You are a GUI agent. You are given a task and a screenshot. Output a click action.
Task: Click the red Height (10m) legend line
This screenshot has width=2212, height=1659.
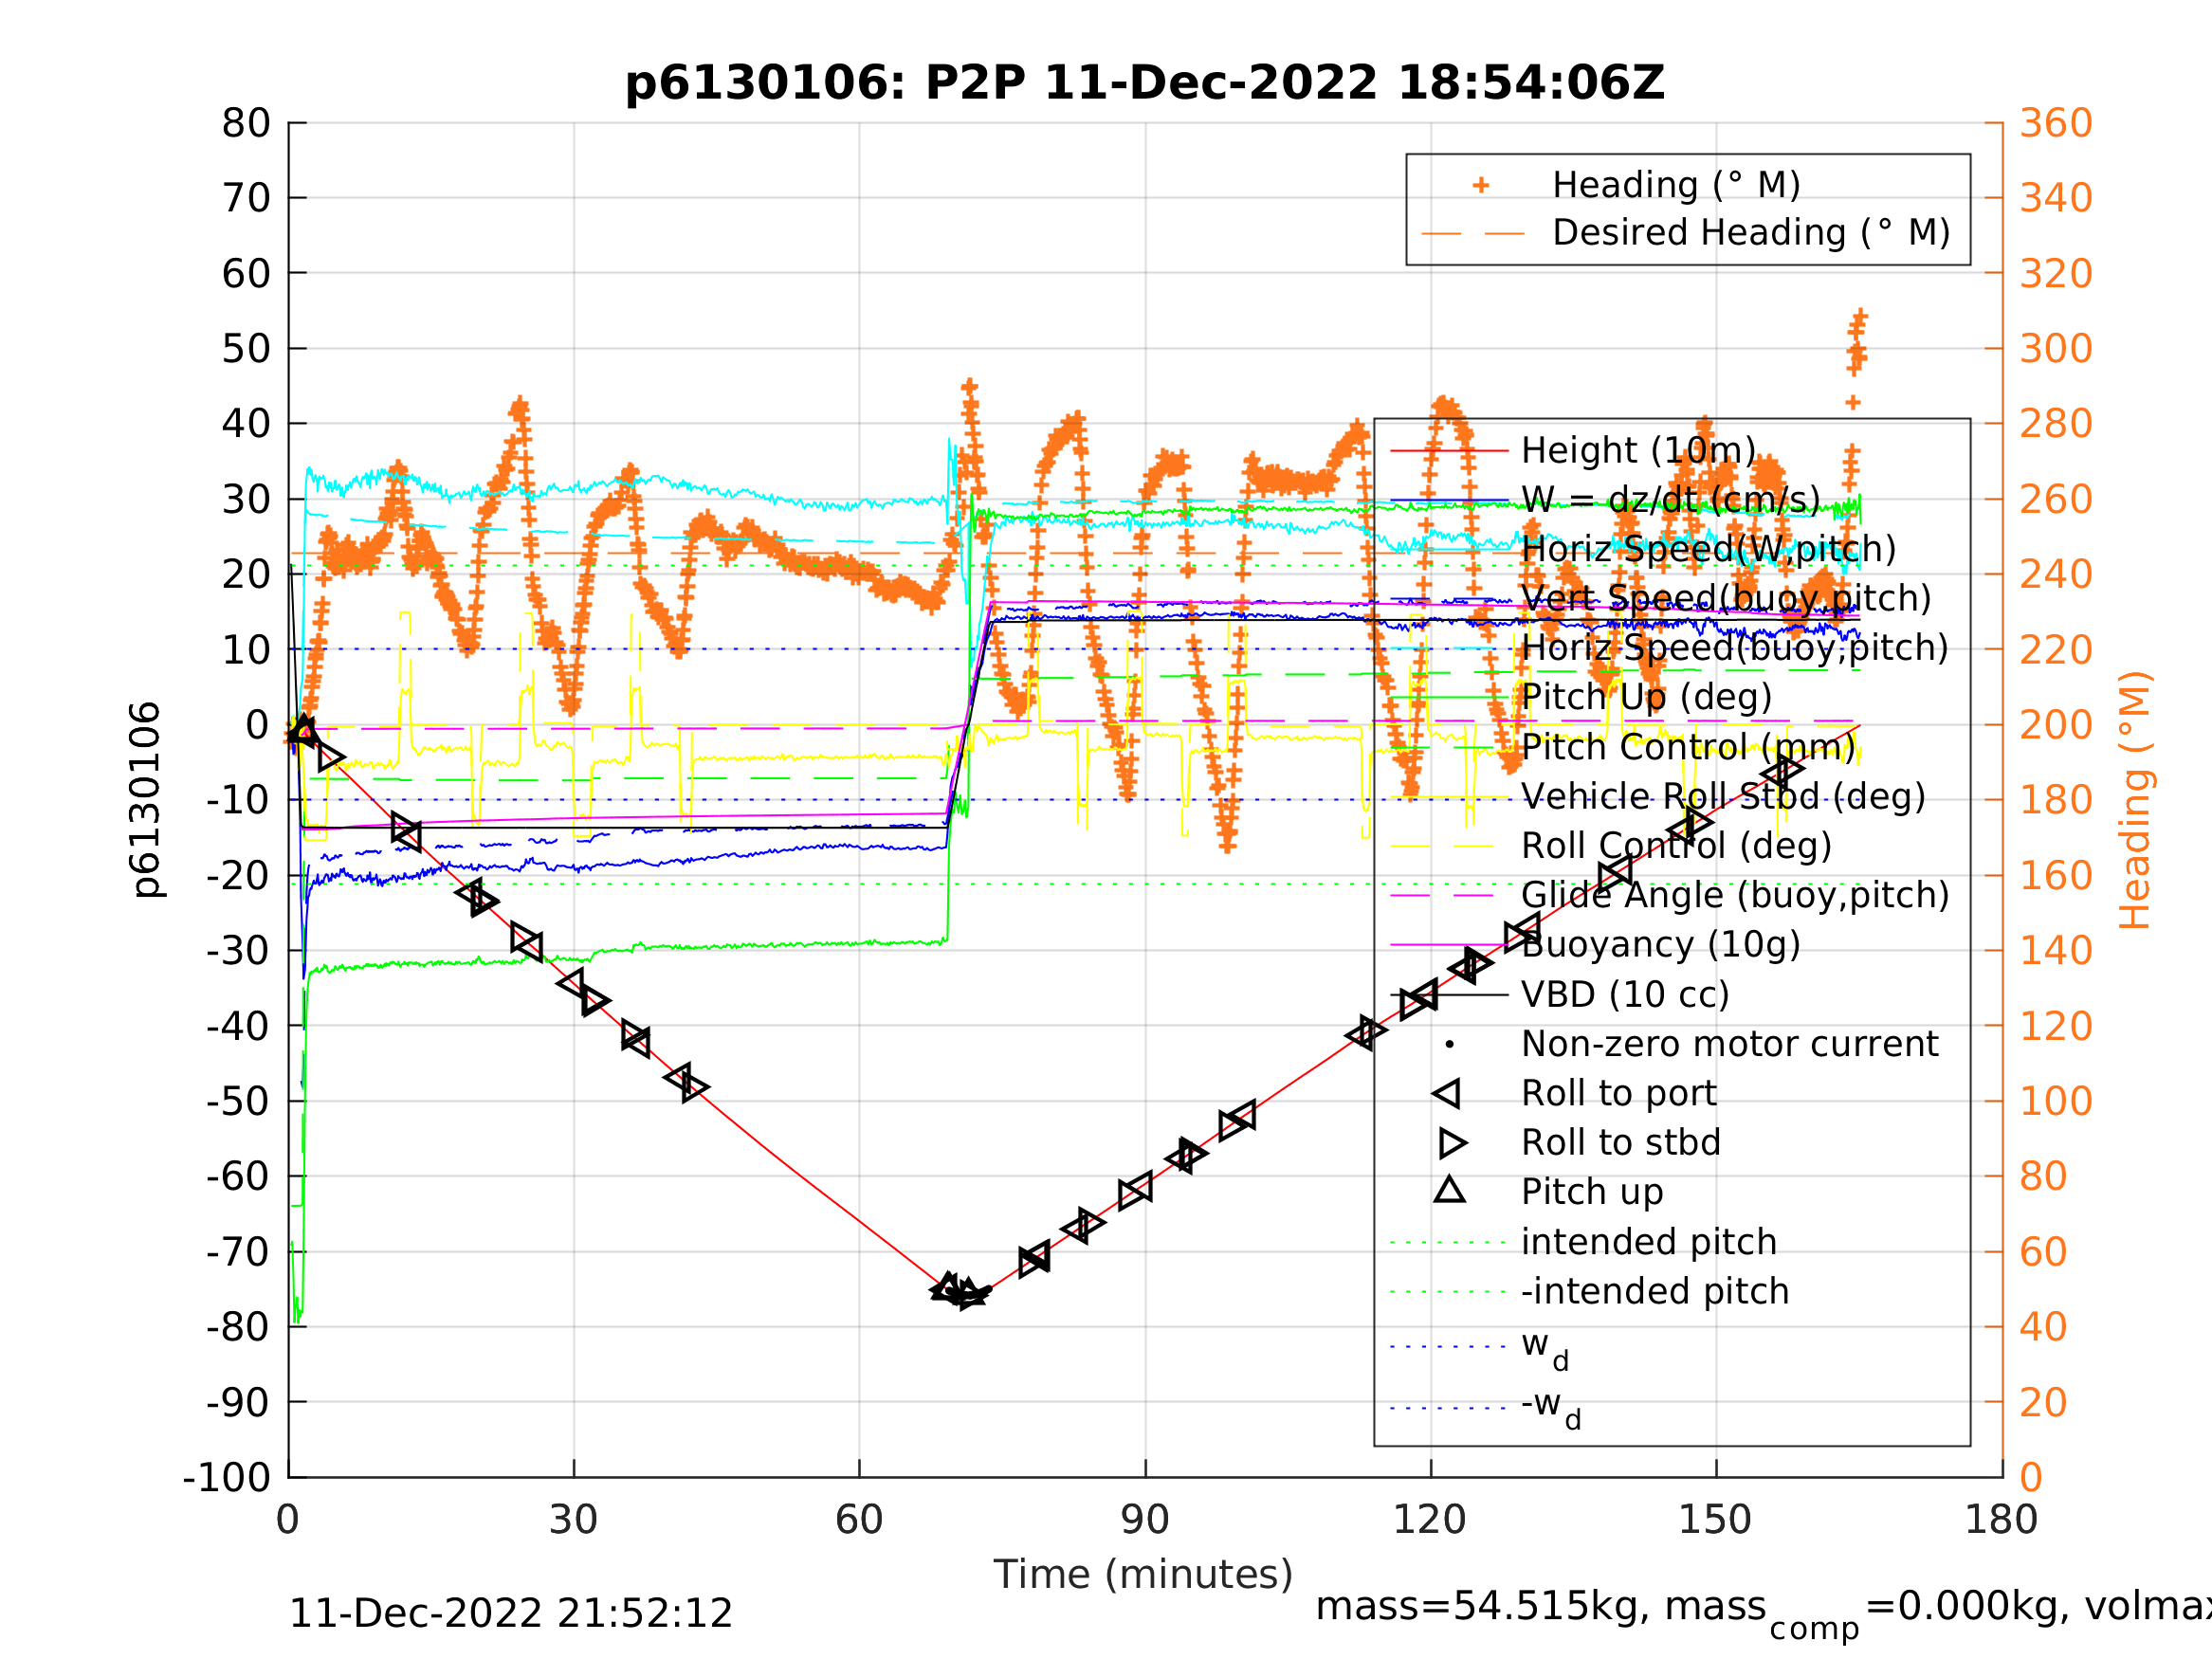point(1449,451)
